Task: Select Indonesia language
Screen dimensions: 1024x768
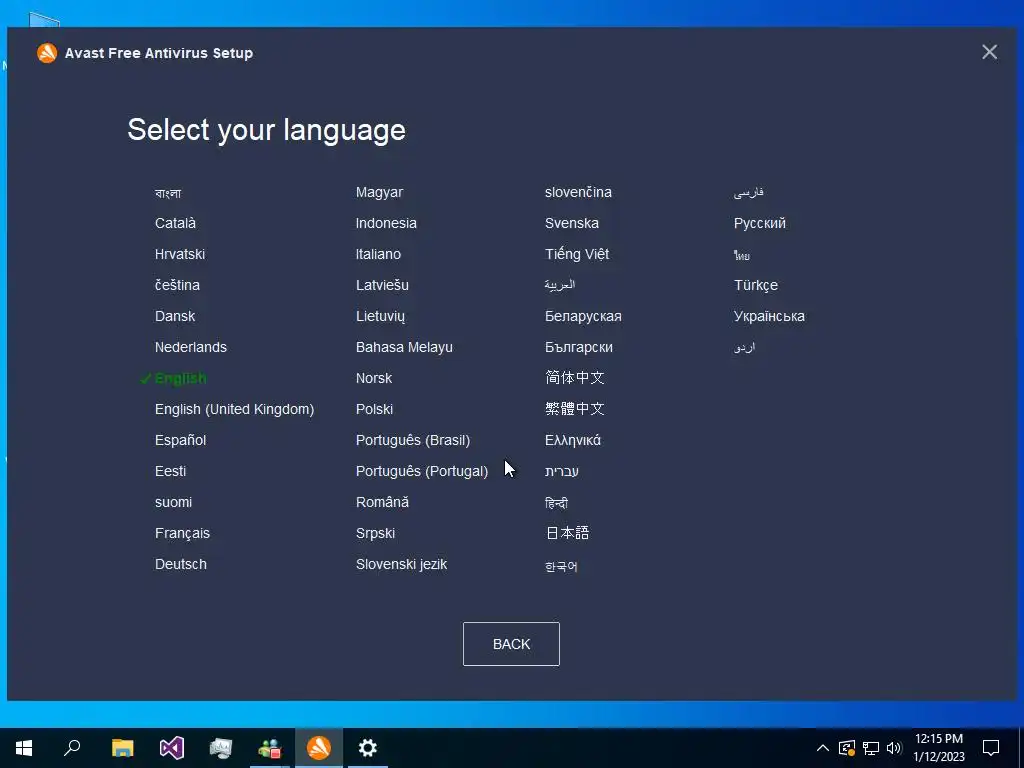Action: click(386, 223)
